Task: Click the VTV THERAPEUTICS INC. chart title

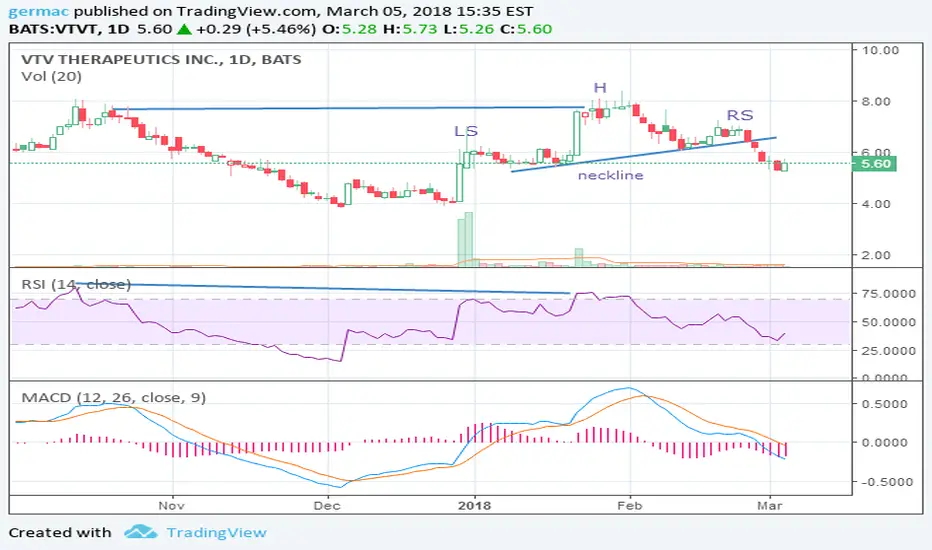Action: pyautogui.click(x=161, y=59)
